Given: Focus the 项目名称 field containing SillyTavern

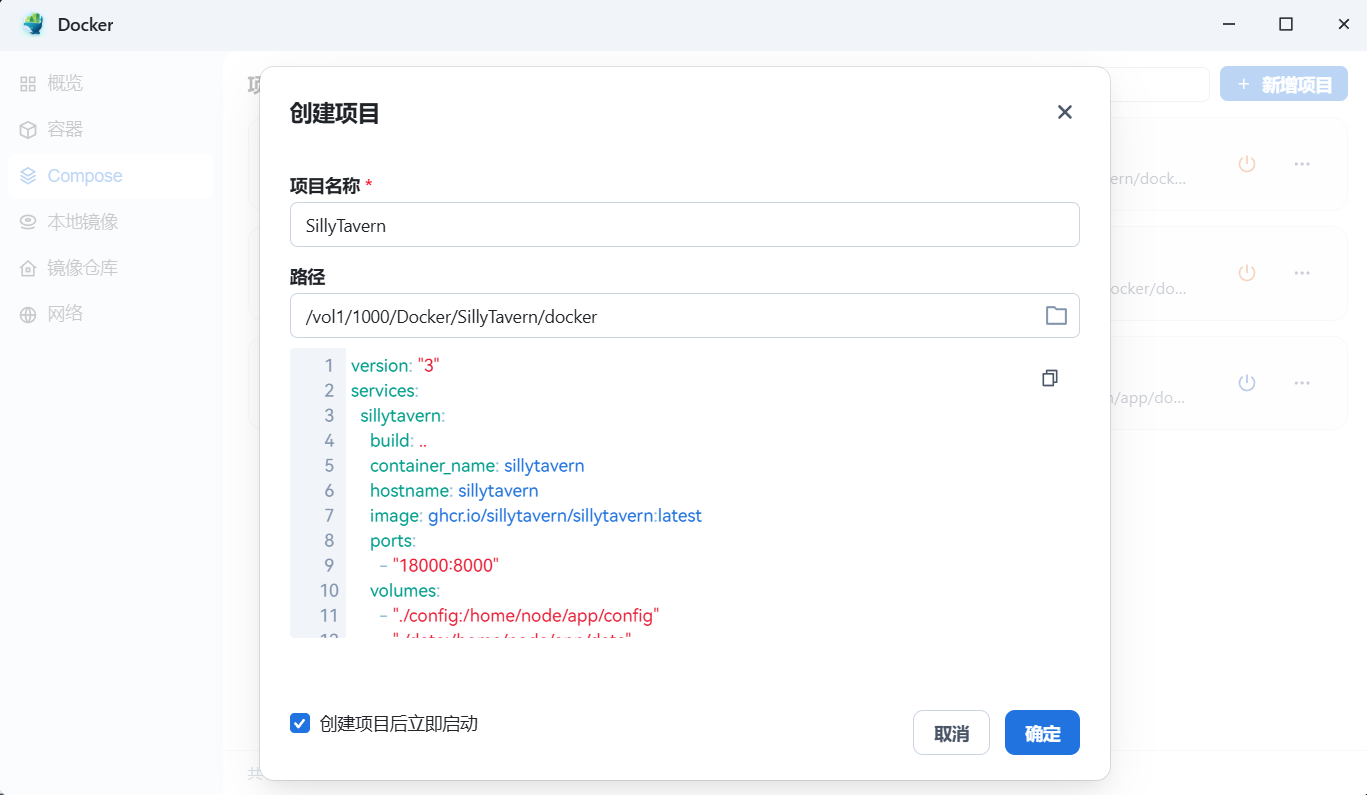Looking at the screenshot, I should click(x=685, y=225).
